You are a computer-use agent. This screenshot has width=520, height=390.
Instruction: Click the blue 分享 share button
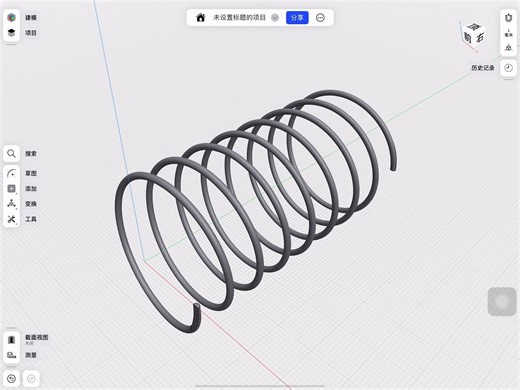pyautogui.click(x=297, y=18)
